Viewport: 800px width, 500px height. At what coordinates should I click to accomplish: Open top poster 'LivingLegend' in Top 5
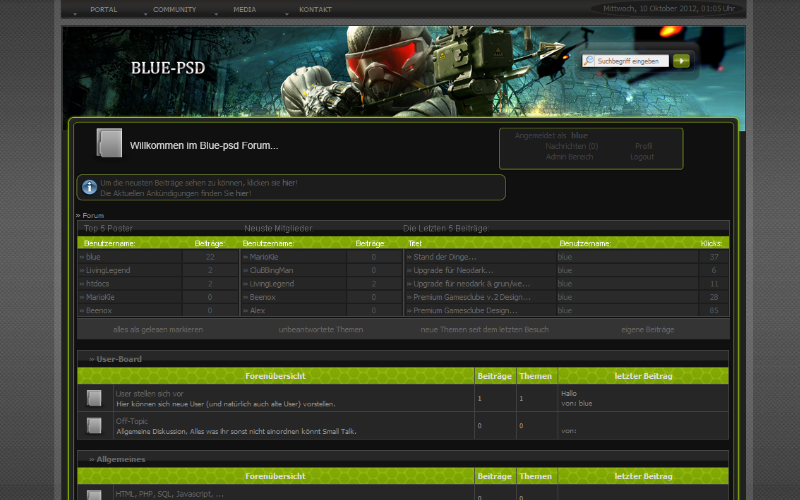pyautogui.click(x=108, y=270)
